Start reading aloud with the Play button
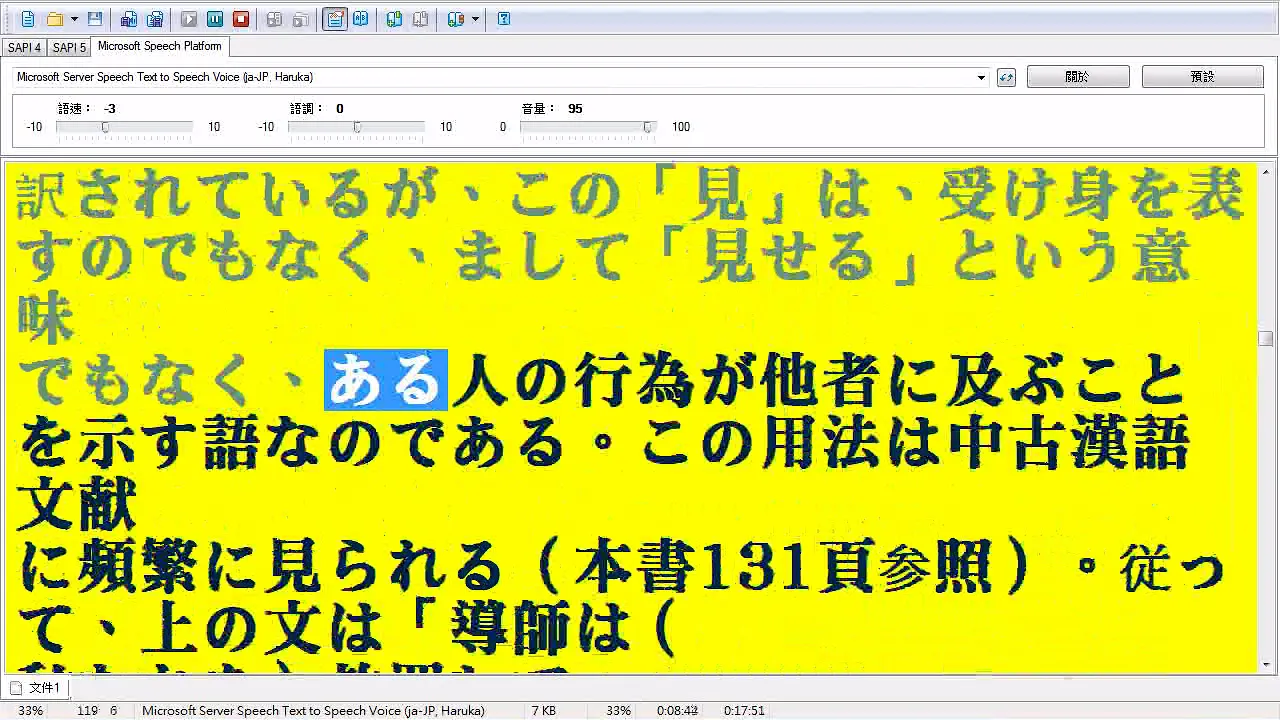This screenshot has height=720, width=1280. (x=189, y=19)
